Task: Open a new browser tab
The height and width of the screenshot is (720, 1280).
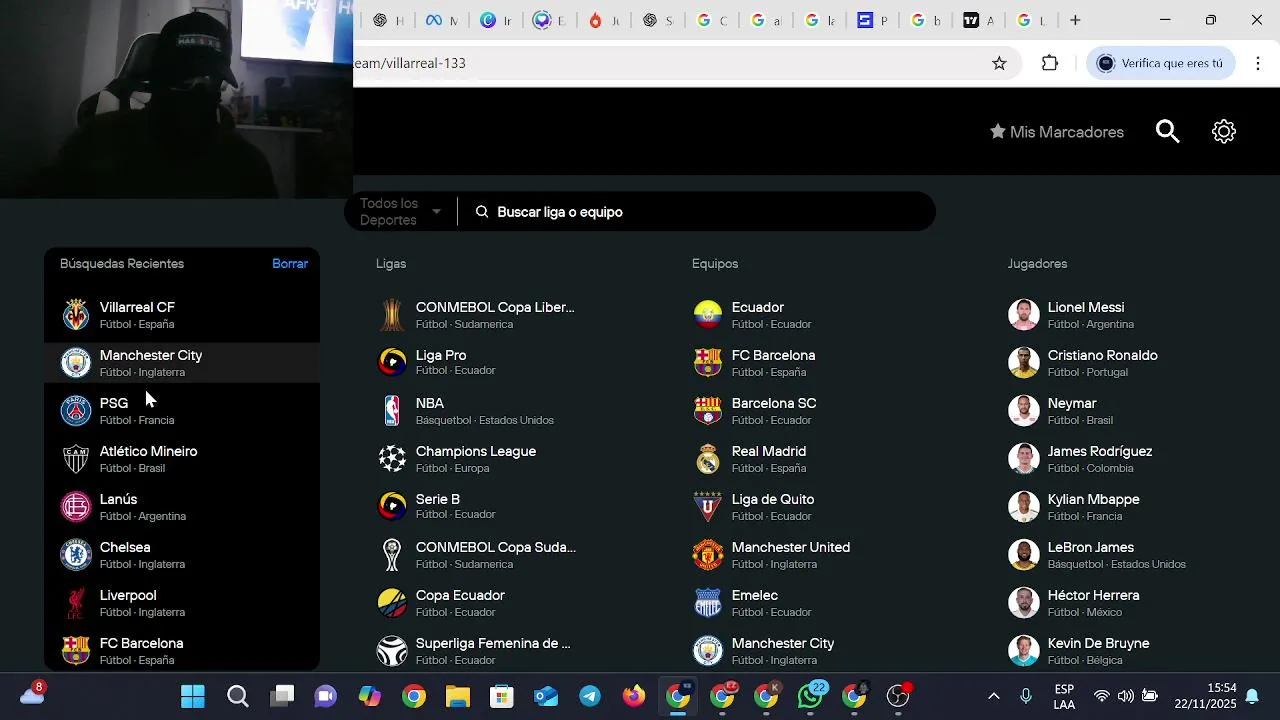Action: (x=1075, y=20)
